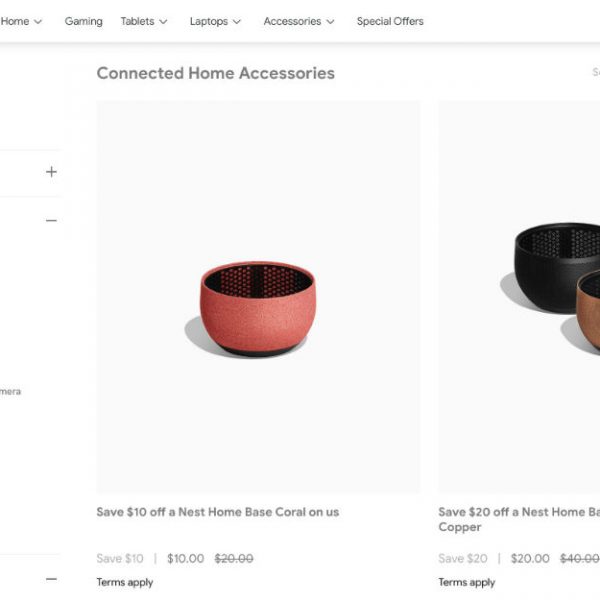Image resolution: width=600 pixels, height=600 pixels.
Task: Open the Gaming navigation item
Action: click(83, 22)
